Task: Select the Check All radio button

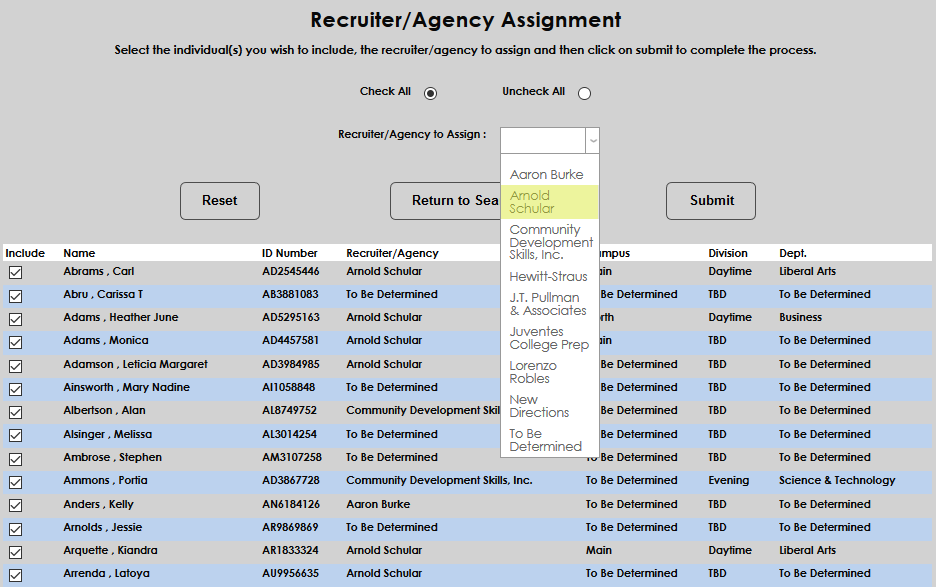Action: pyautogui.click(x=430, y=92)
